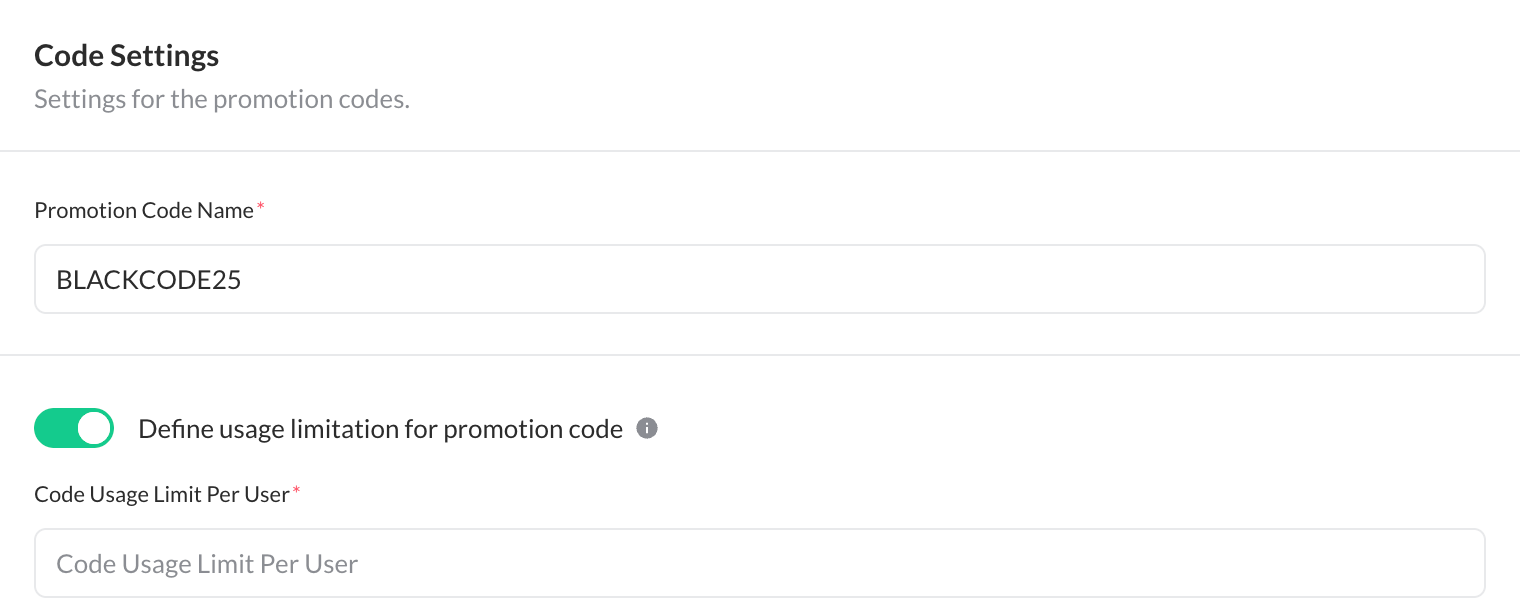Click the 'Code Usage Limit Per User' label
Screen dimensions: 1520x614
pyautogui.click(x=161, y=494)
